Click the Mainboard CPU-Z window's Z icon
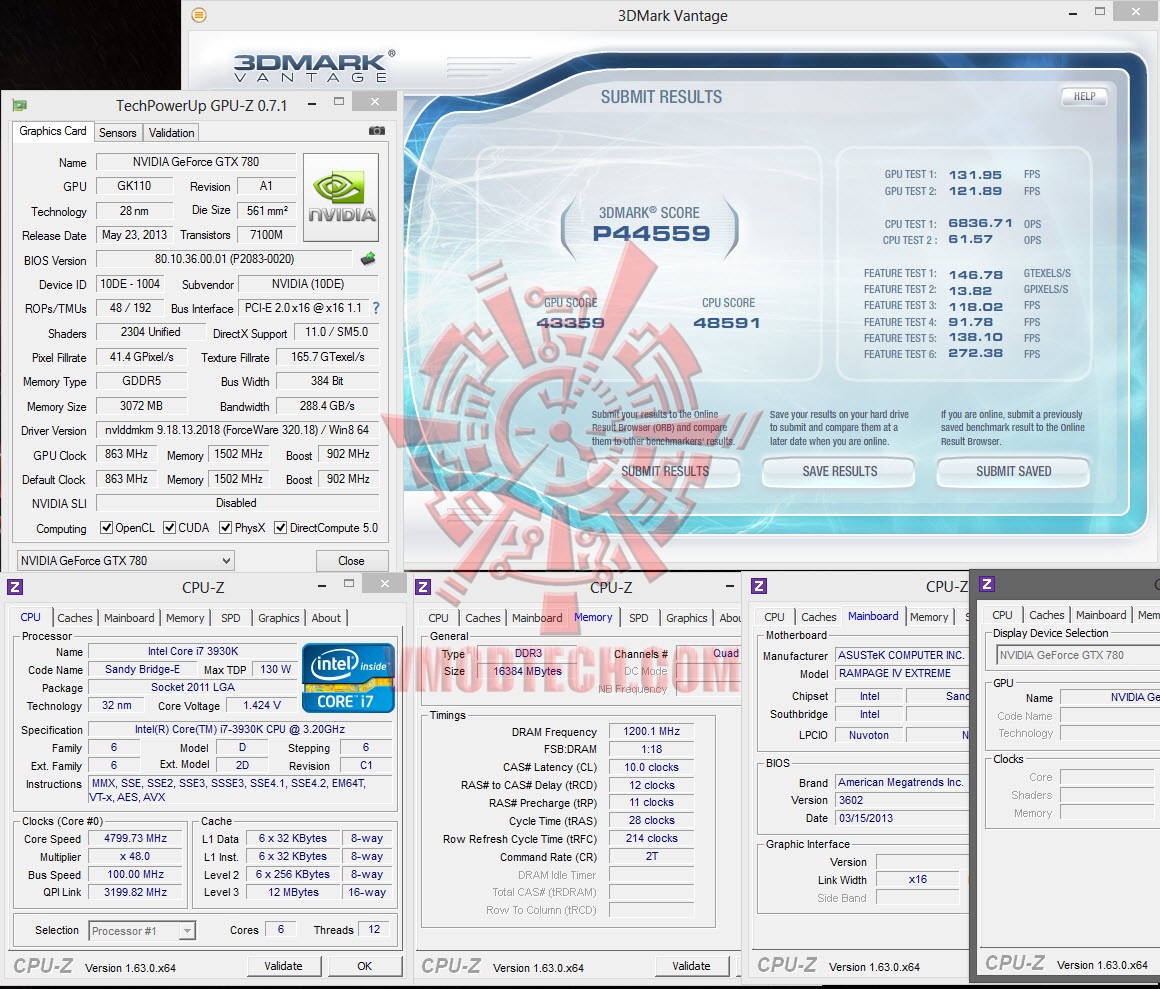Viewport: 1160px width, 989px height. click(758, 587)
